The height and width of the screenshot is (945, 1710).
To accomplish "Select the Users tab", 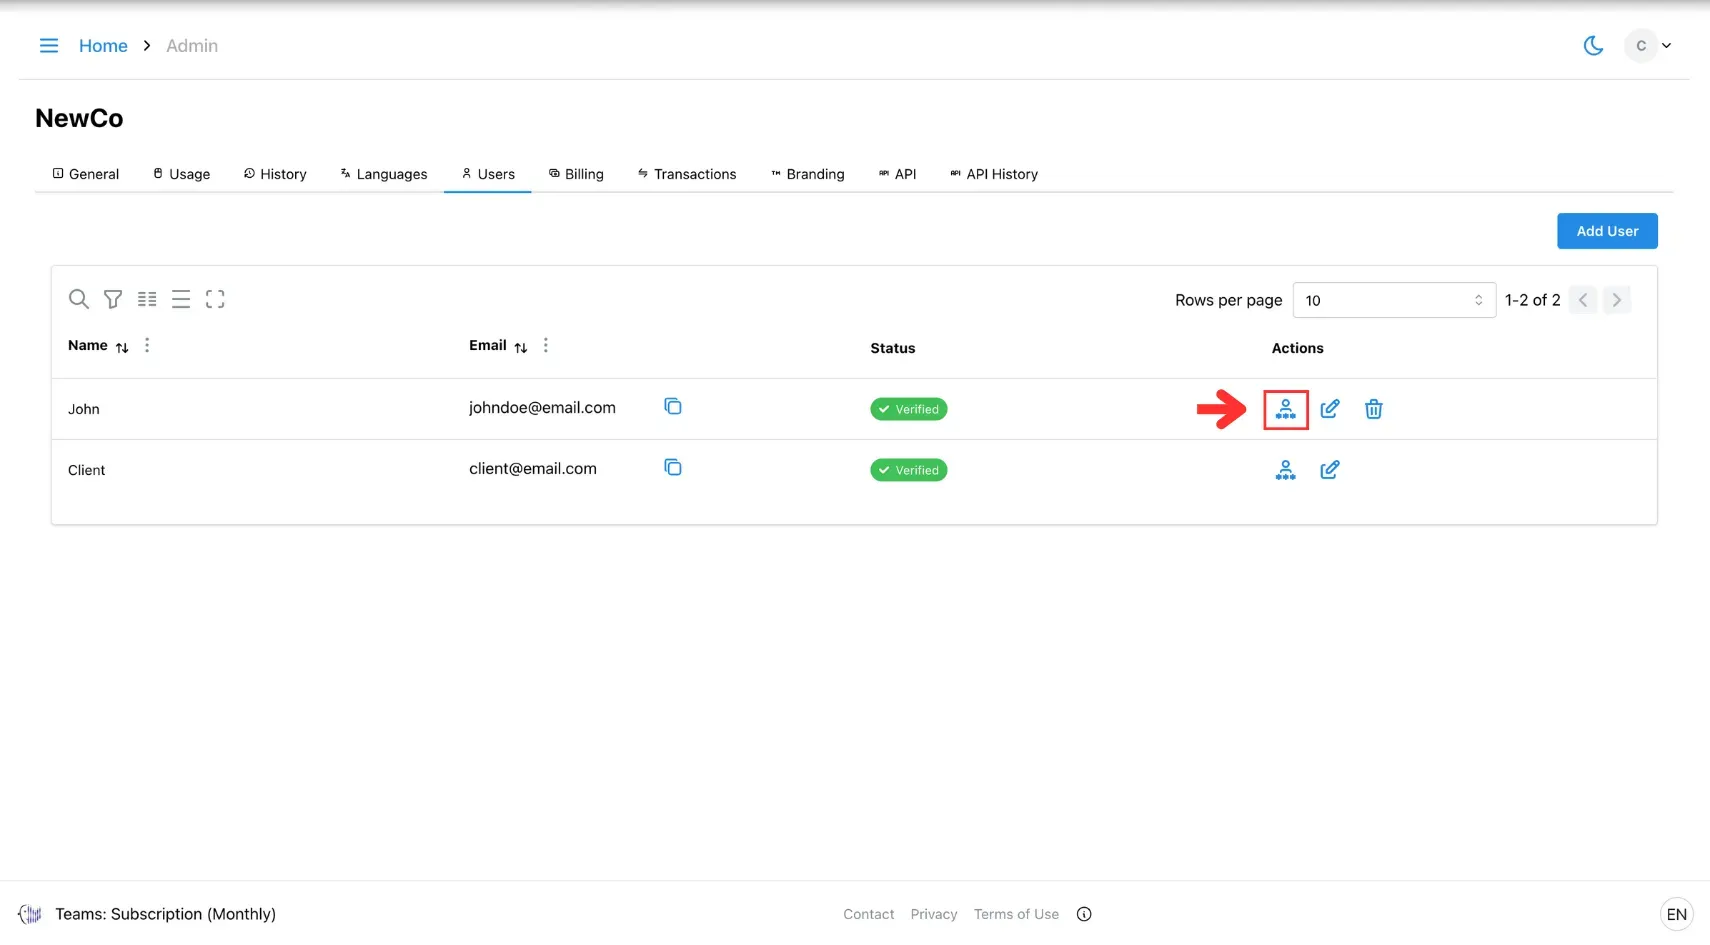I will 488,174.
